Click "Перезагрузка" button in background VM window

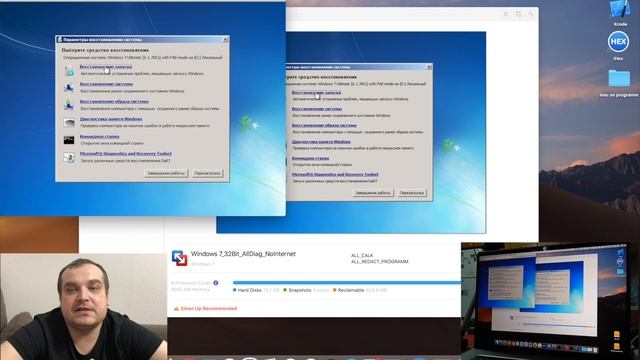pyautogui.click(x=411, y=193)
